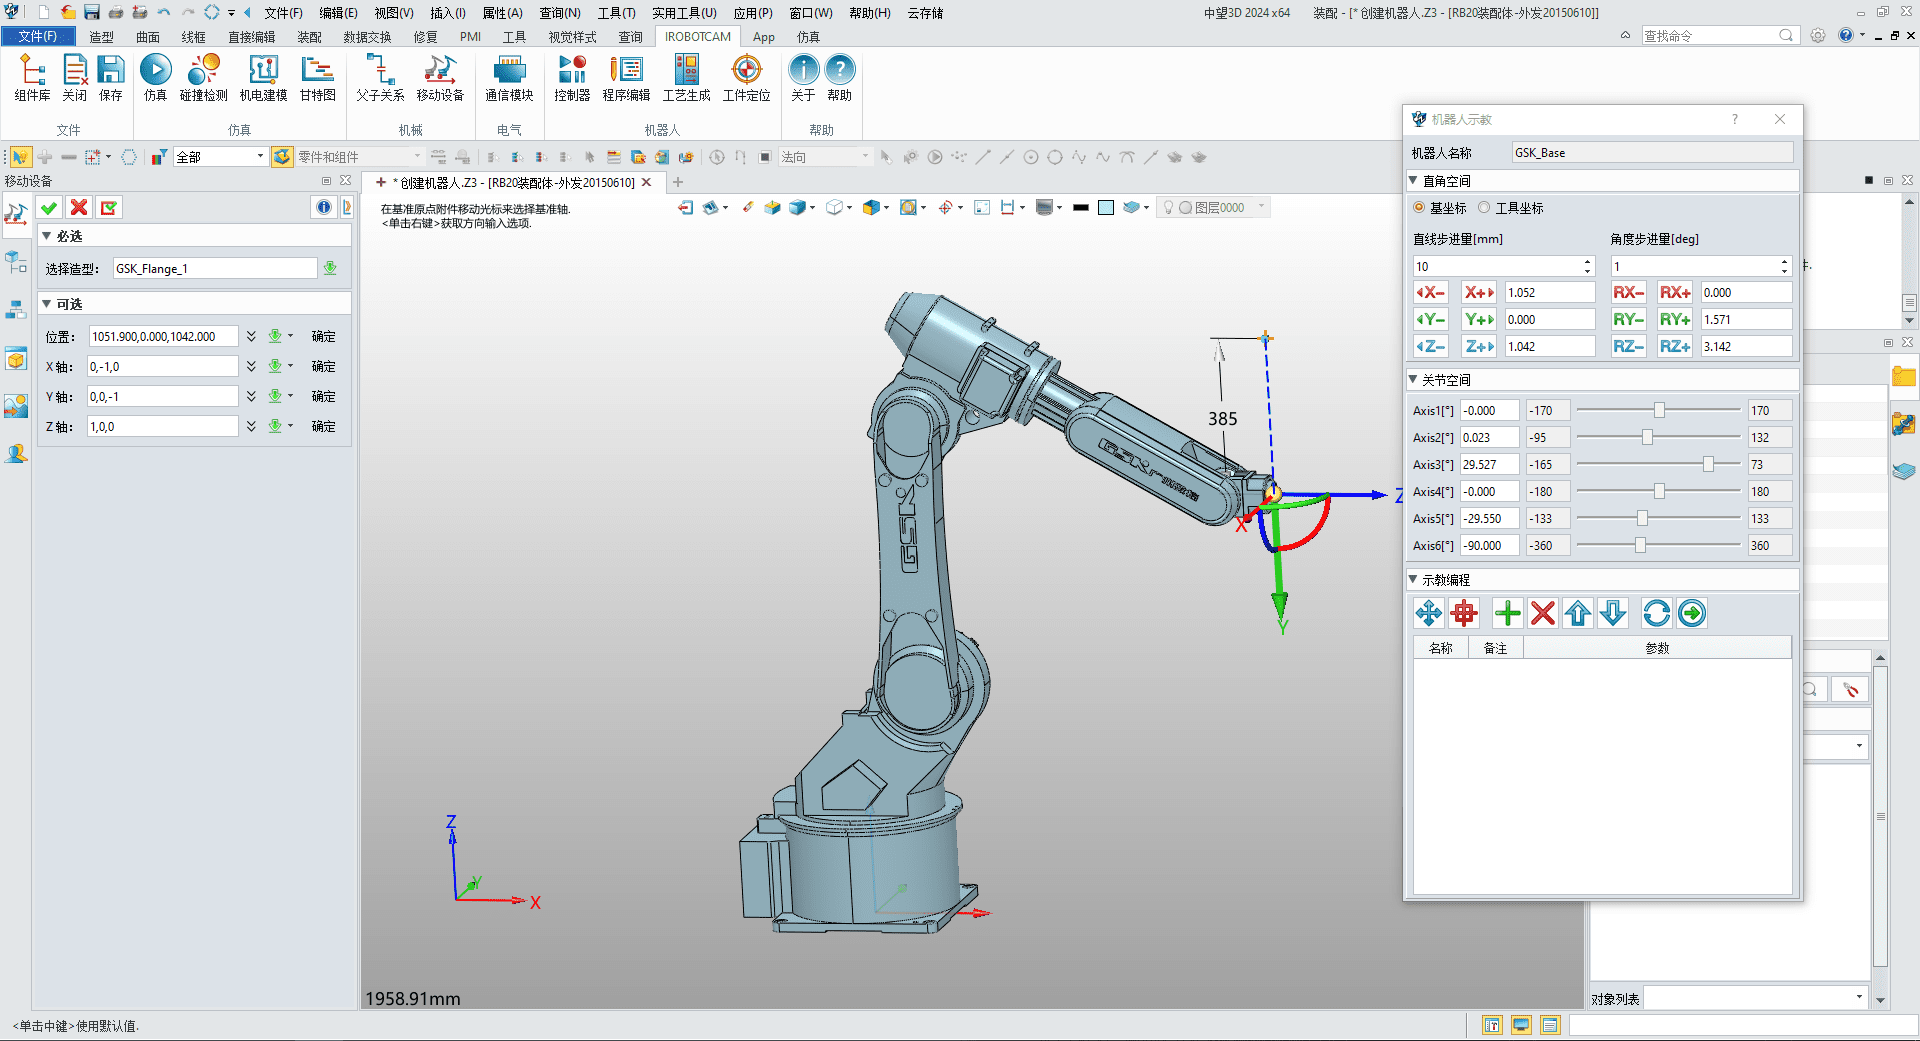Run teach program green arrow icon
The width and height of the screenshot is (1920, 1041).
pyautogui.click(x=1692, y=613)
